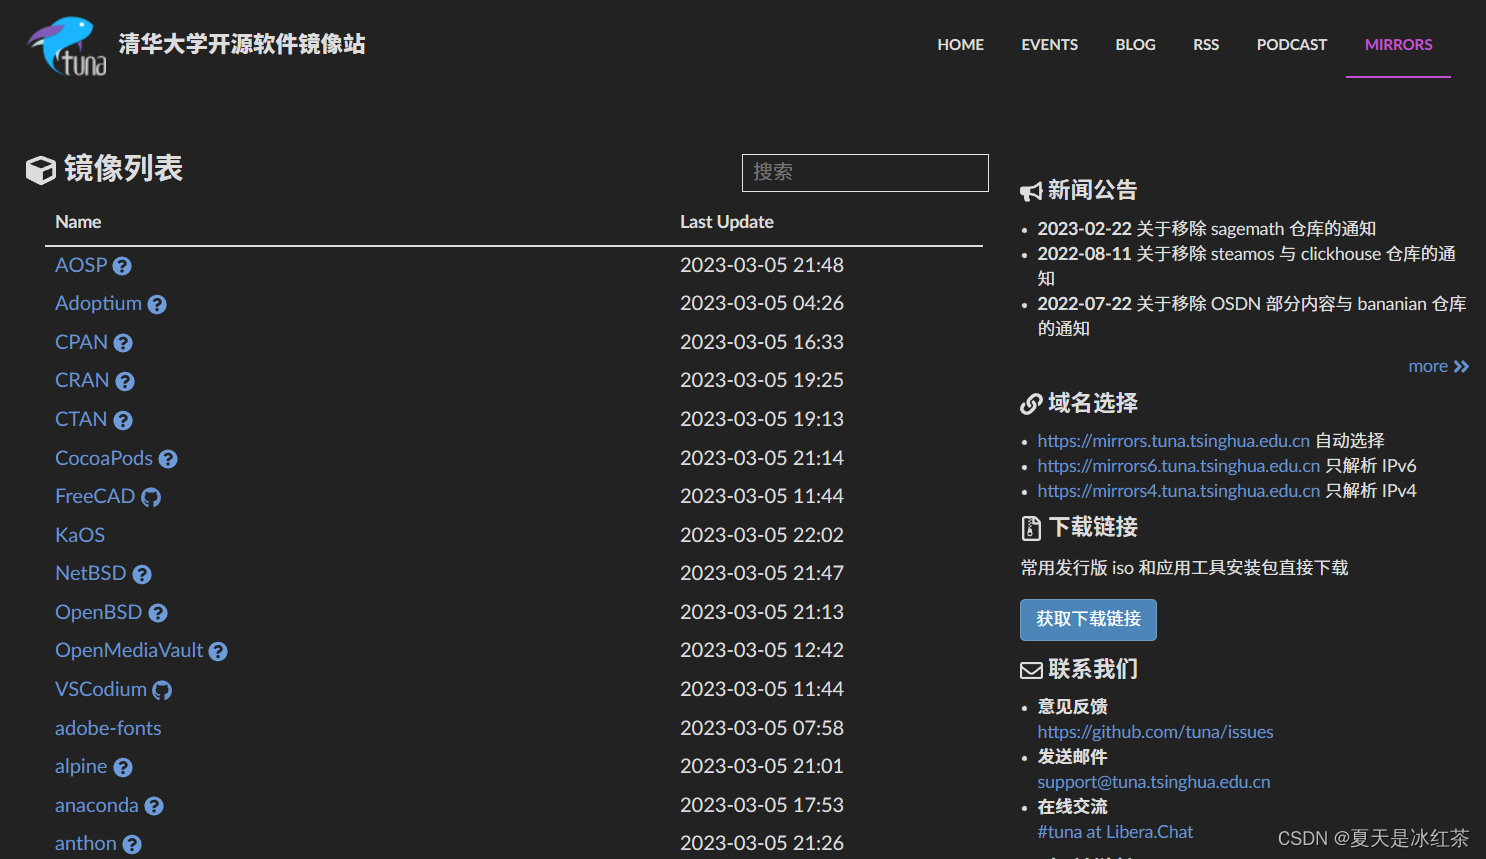Open the OpenBSD mirror link
1486x859 pixels.
99,612
